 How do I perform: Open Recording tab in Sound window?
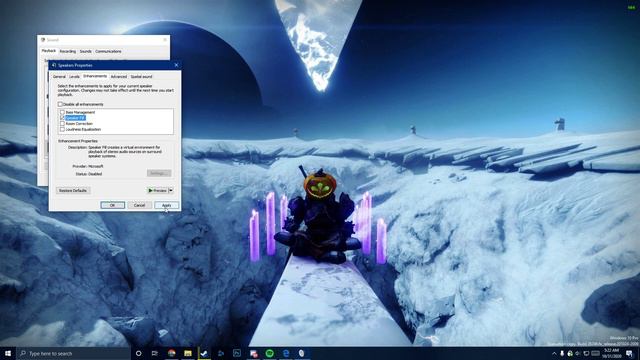pos(68,51)
